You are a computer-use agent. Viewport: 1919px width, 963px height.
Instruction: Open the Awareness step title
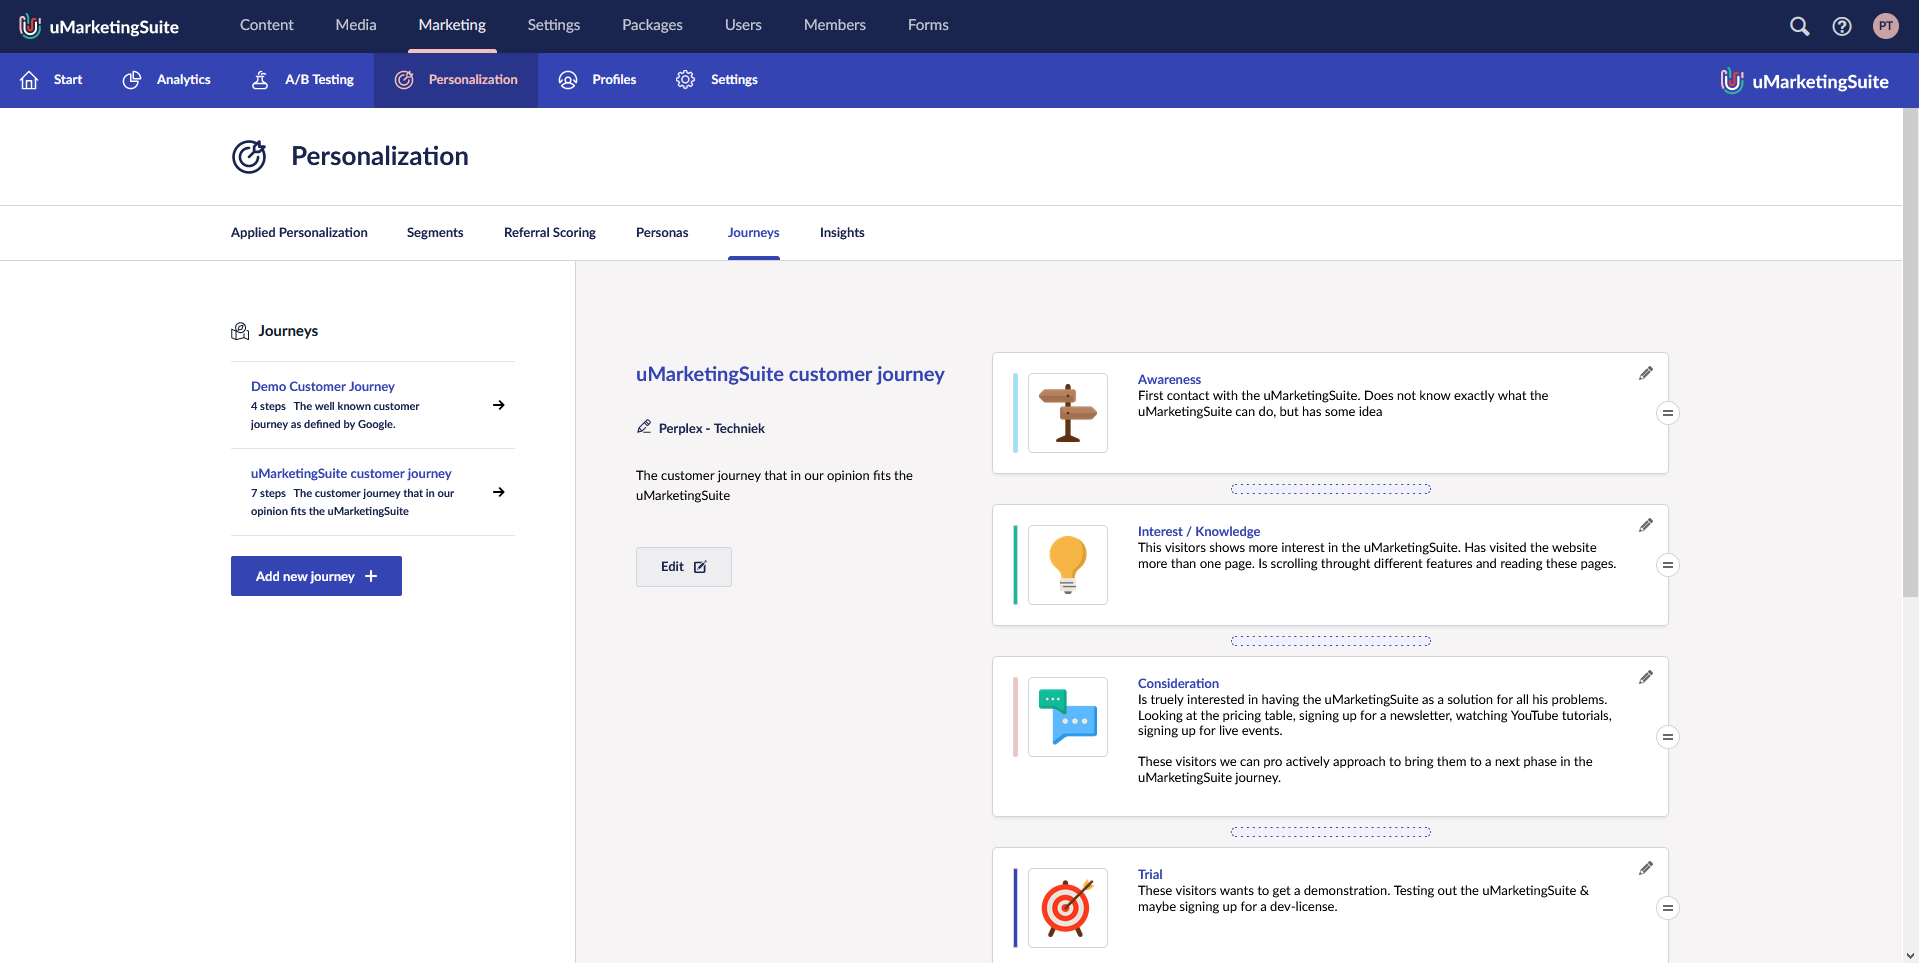pos(1169,379)
